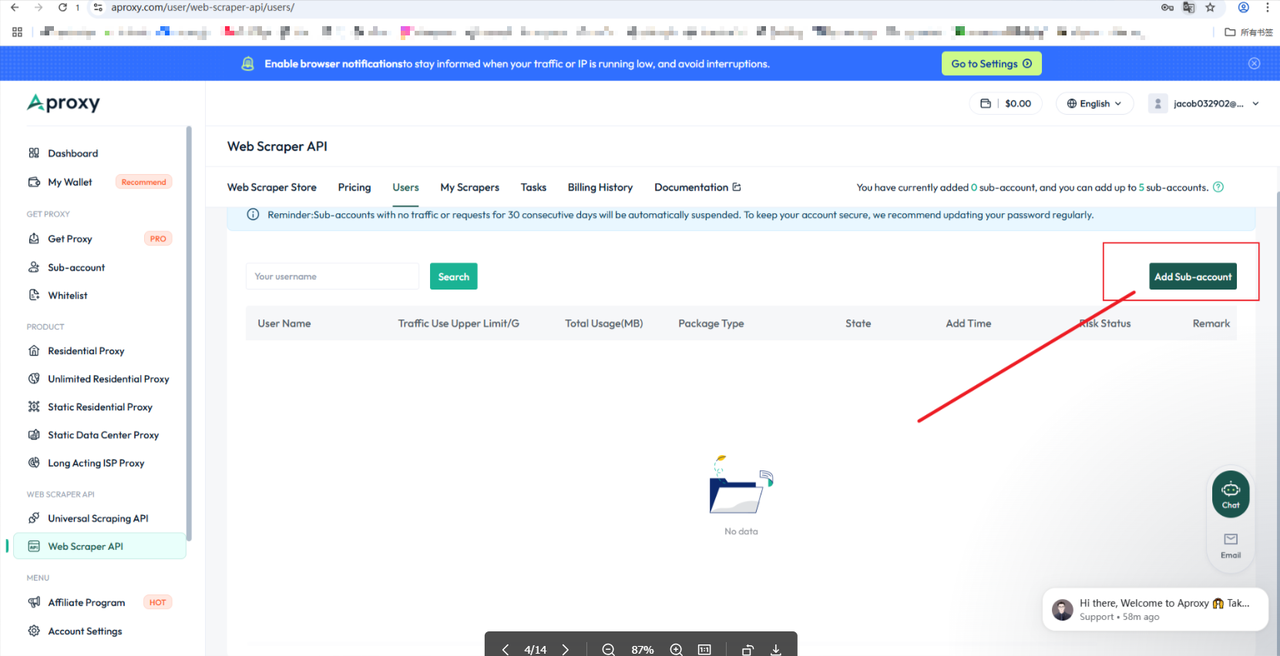
Task: Click the Universal Scraping API icon
Action: click(x=34, y=518)
